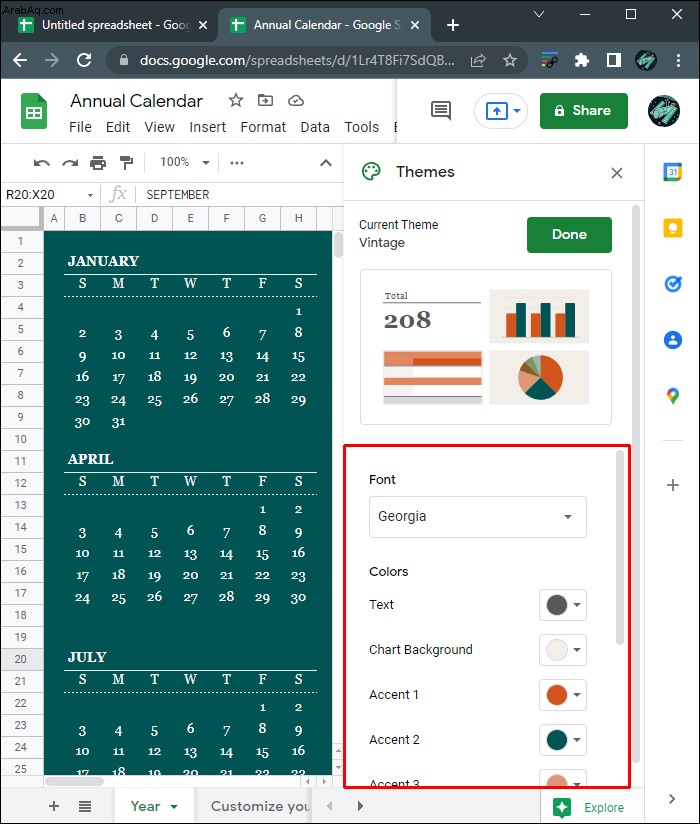Open the Year sheet tab menu arrow
Viewport: 700px width, 824px height.
tap(174, 806)
